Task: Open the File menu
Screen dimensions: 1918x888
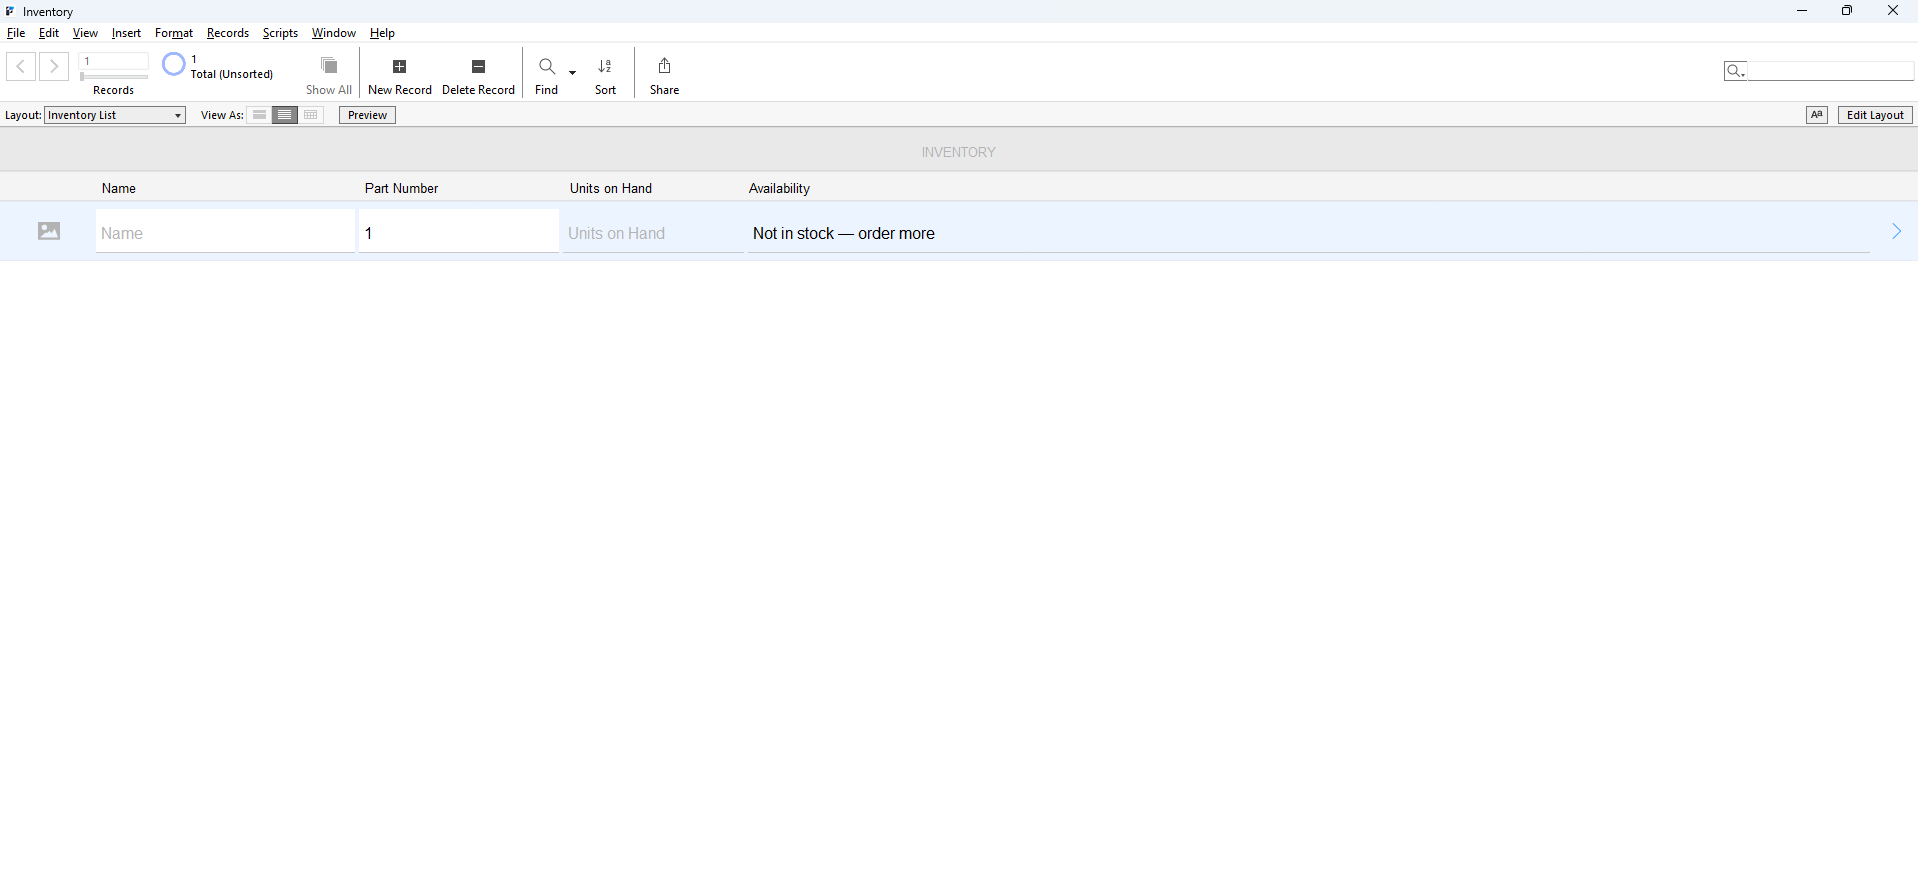Action: (16, 33)
